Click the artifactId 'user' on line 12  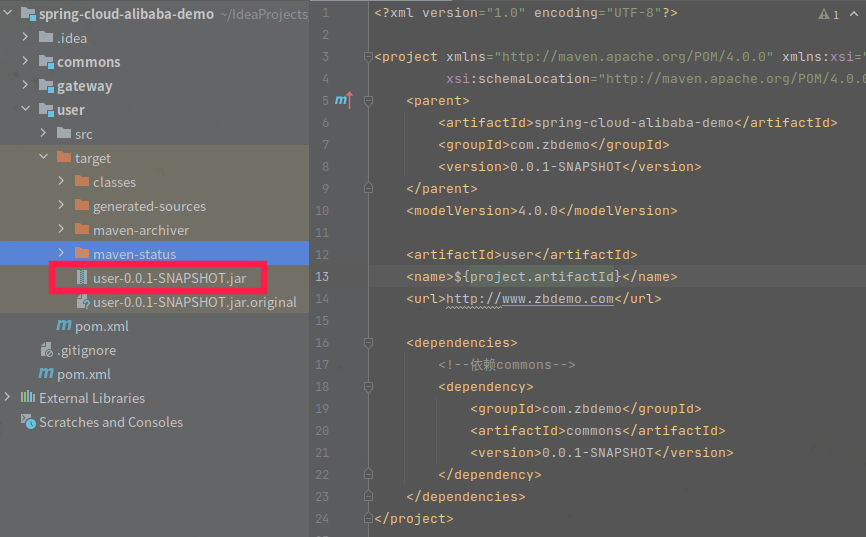click(518, 254)
